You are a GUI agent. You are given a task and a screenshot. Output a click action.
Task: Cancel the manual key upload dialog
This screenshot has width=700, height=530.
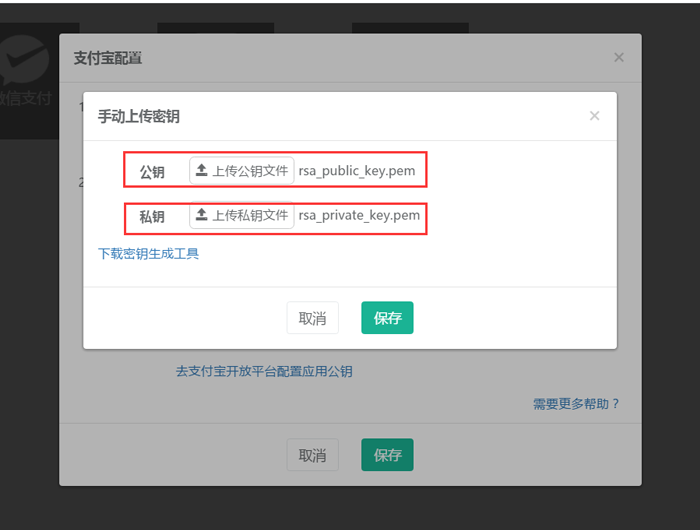pyautogui.click(x=312, y=318)
